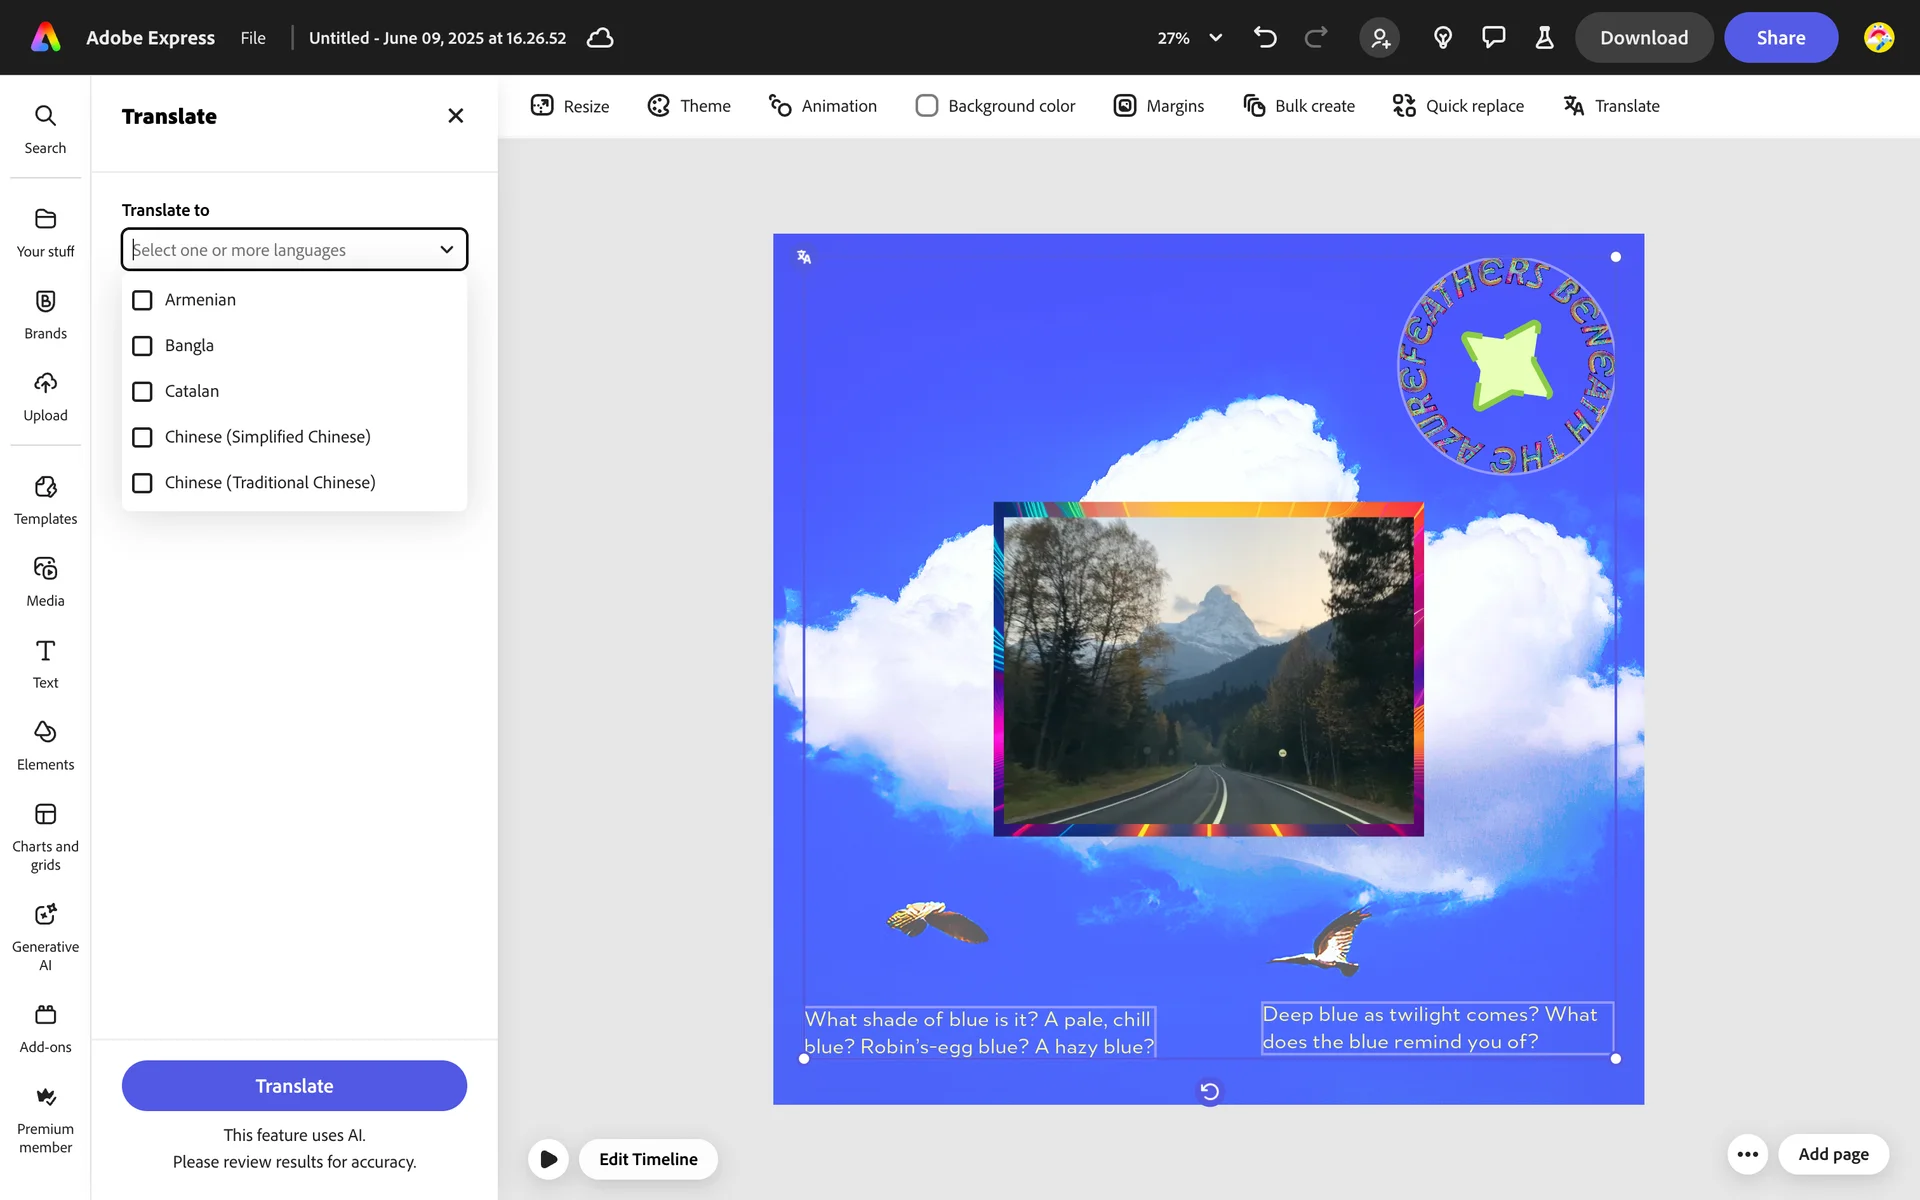The image size is (1920, 1200).
Task: Click the Download button
Action: [1643, 38]
